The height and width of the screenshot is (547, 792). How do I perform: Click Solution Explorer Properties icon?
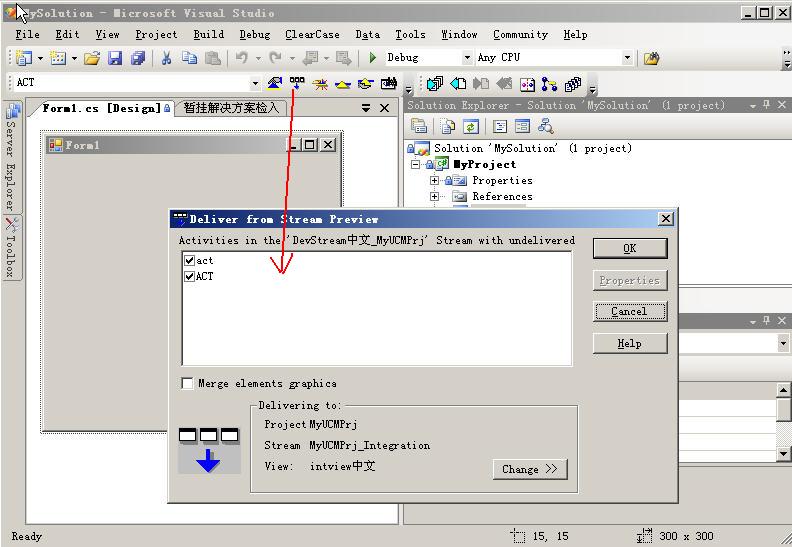click(x=419, y=126)
